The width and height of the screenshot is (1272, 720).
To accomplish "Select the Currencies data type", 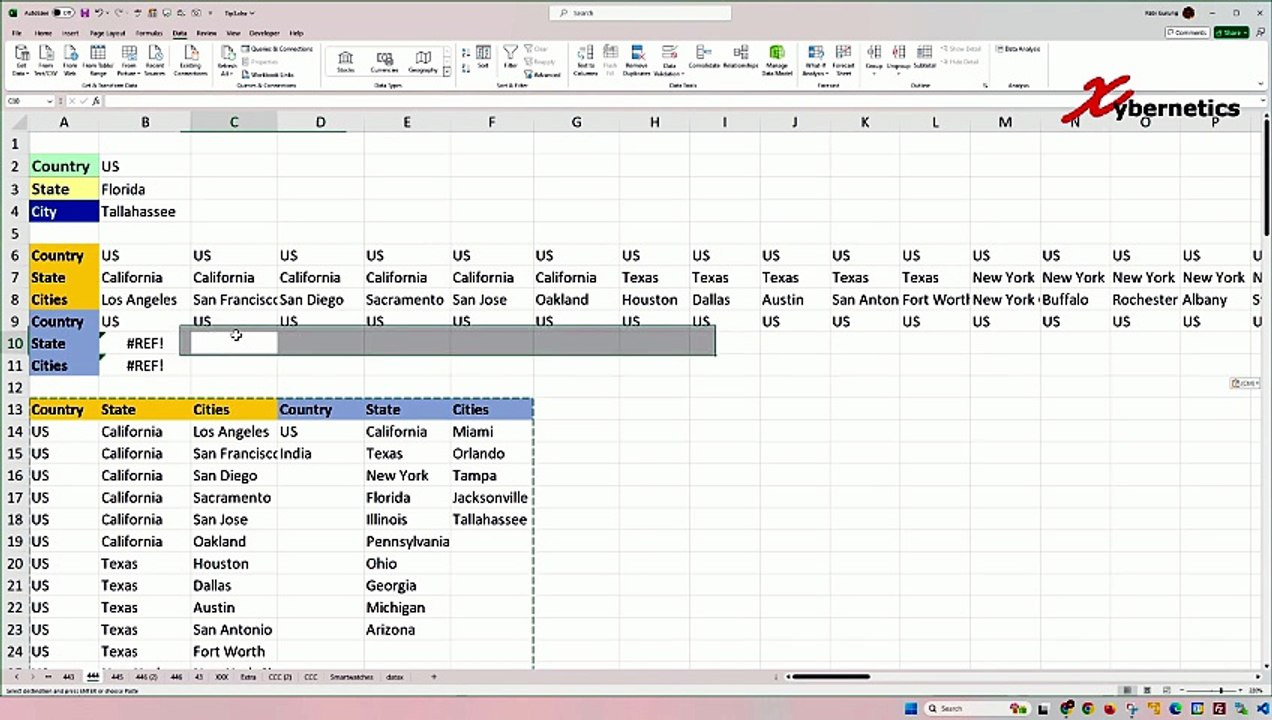I will (384, 62).
